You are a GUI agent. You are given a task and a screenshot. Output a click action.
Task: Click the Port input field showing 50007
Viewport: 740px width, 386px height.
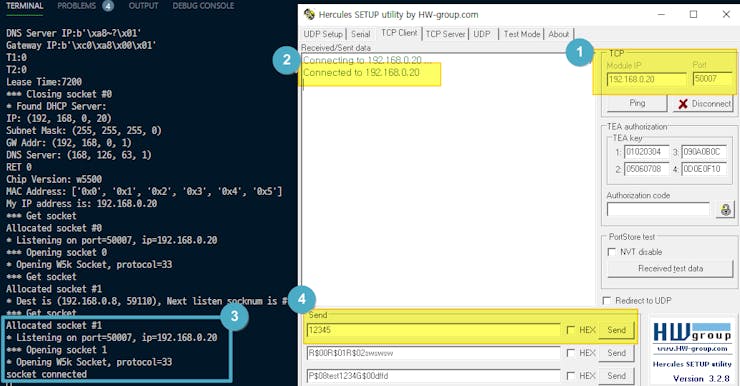[x=712, y=79]
